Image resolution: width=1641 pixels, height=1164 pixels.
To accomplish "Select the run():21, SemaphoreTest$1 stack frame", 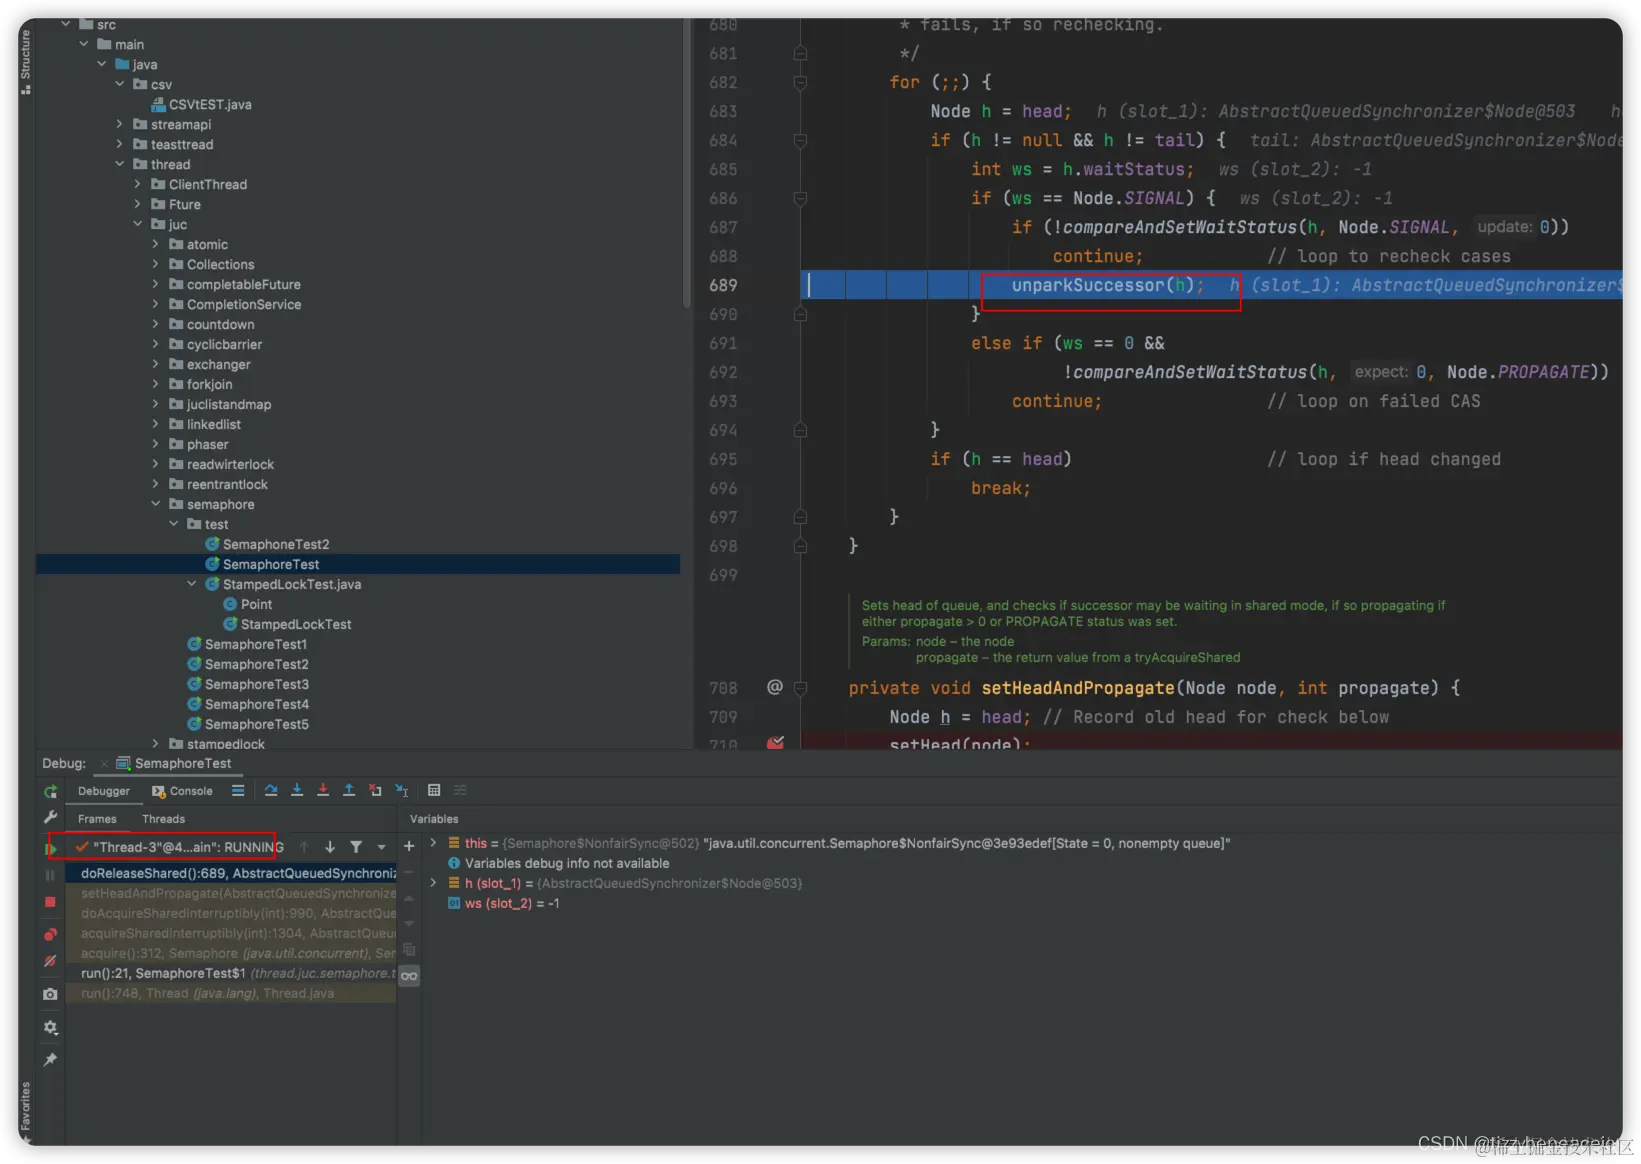I will click(x=231, y=973).
